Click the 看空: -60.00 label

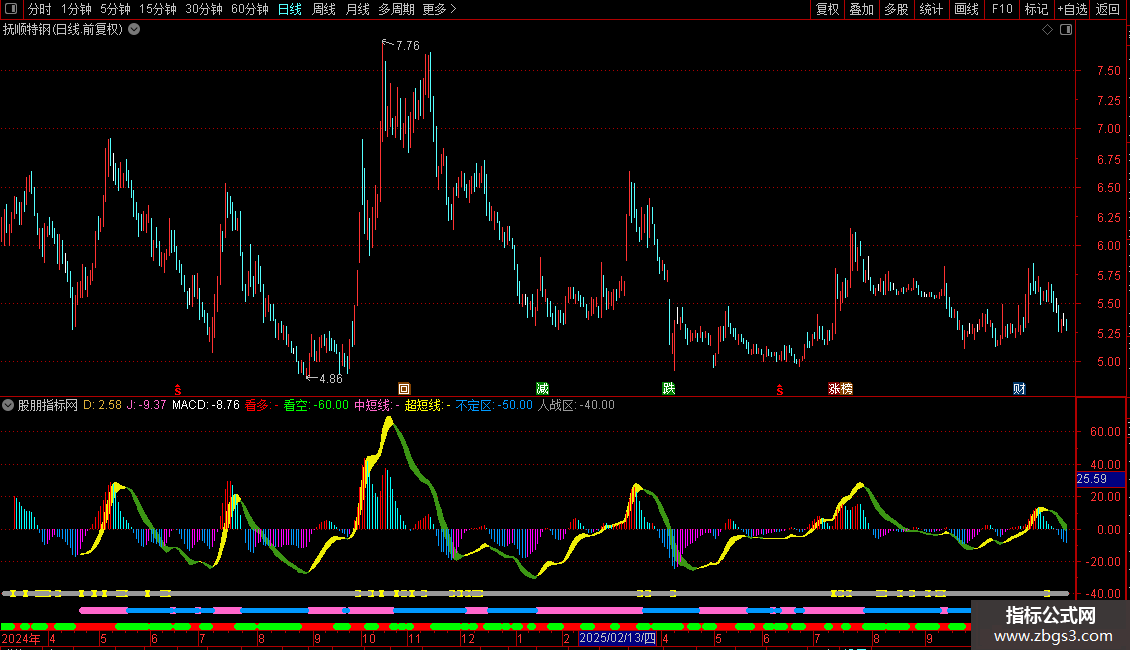(316, 405)
